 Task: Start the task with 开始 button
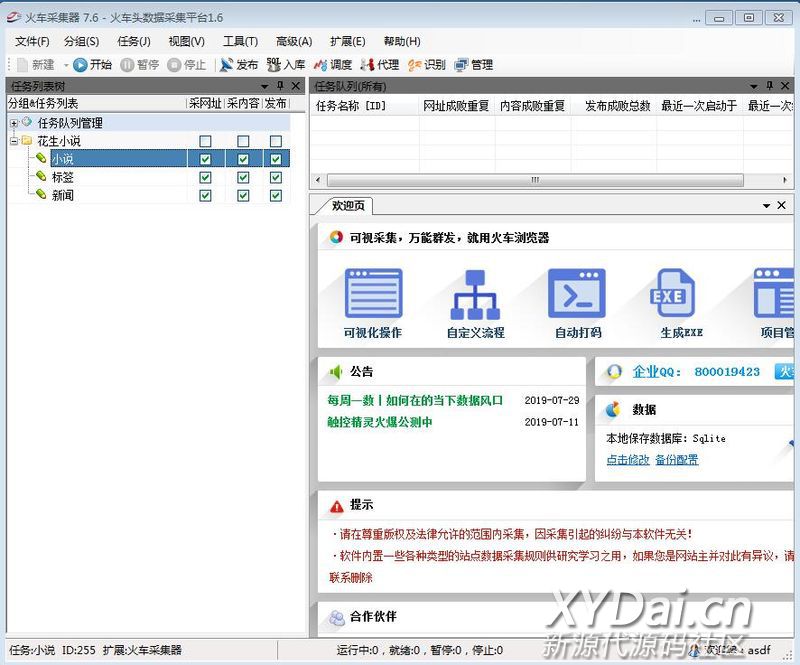pos(92,65)
